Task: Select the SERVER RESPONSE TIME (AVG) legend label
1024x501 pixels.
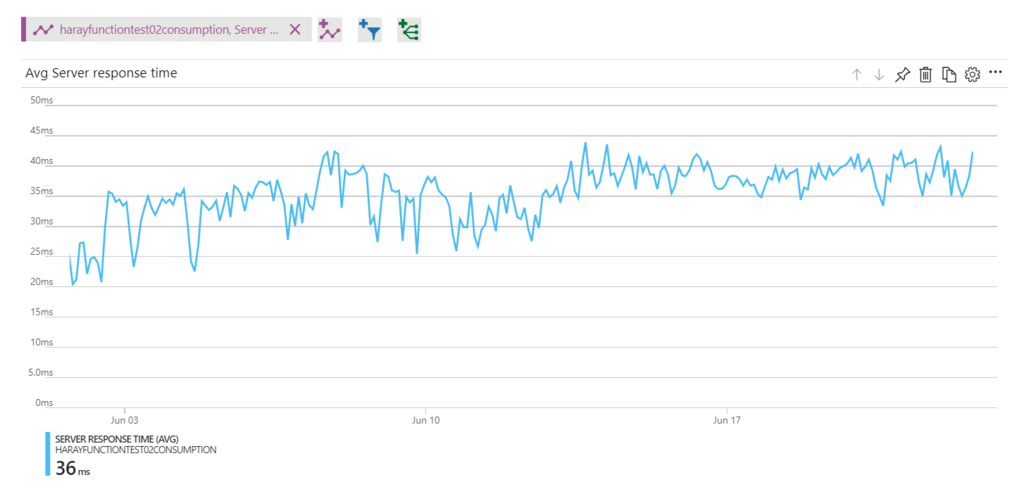Action: tap(117, 438)
